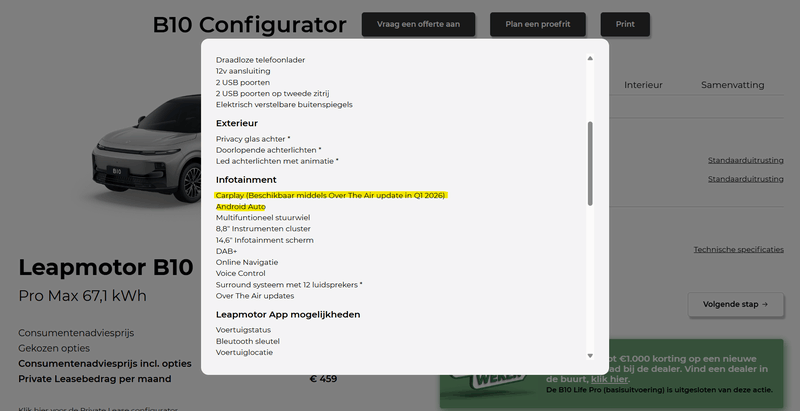Click 'Surround systeem met 12 luidsprekers' item
800x411 pixels.
click(x=289, y=285)
